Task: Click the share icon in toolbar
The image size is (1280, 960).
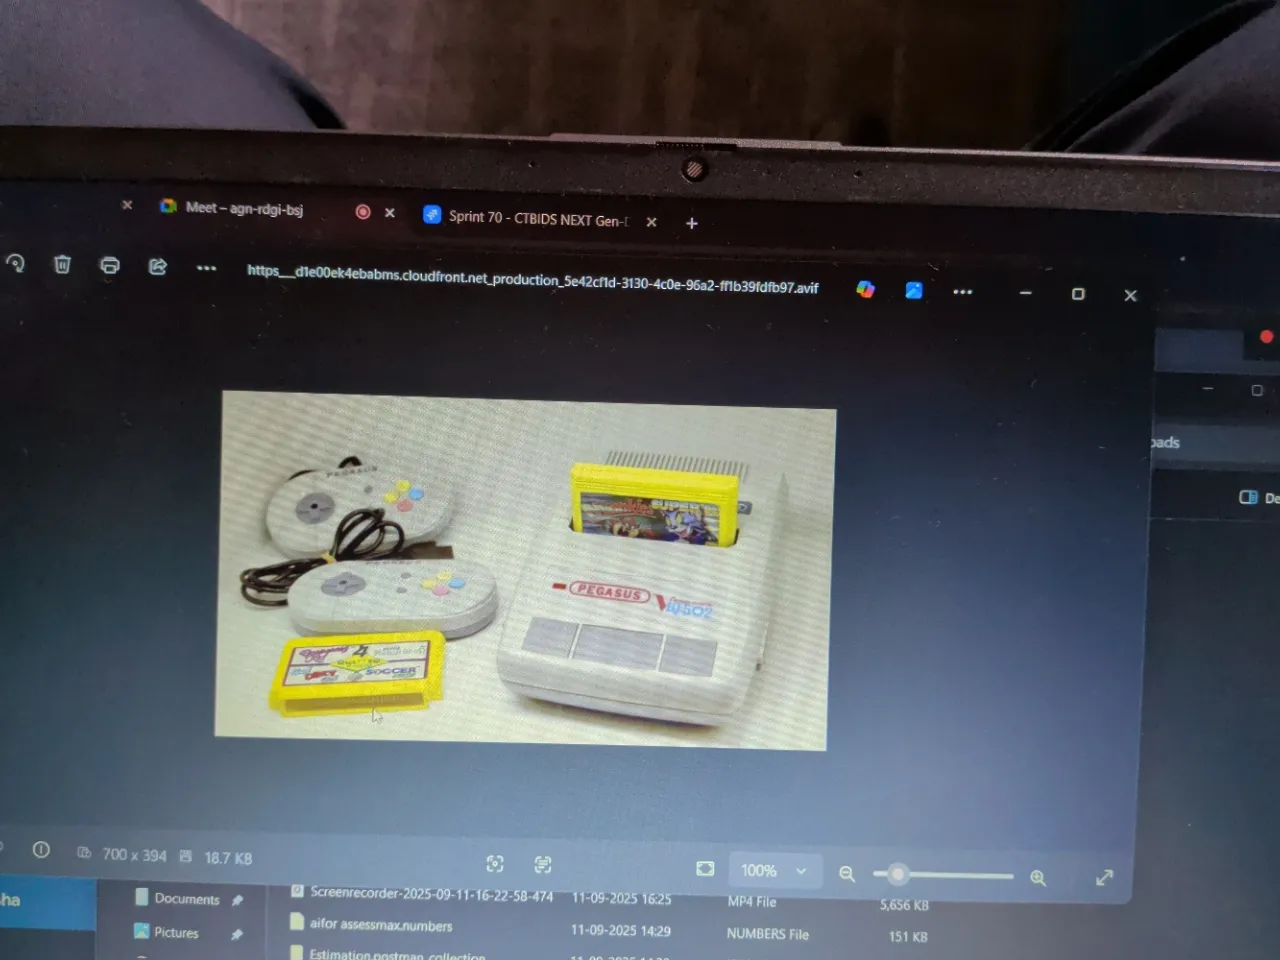Action: pyautogui.click(x=158, y=266)
